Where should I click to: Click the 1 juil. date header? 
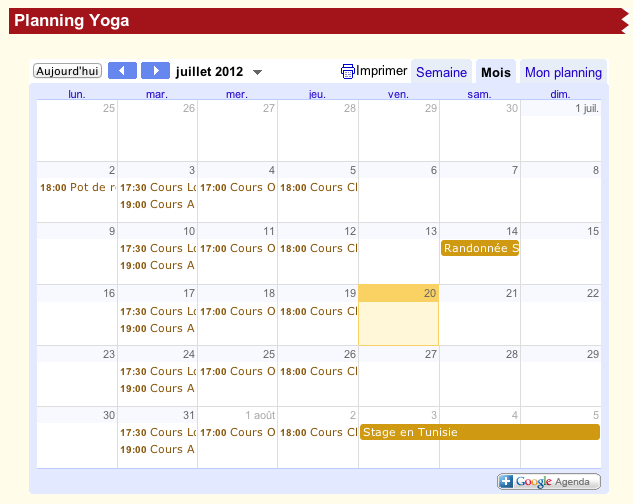586,108
